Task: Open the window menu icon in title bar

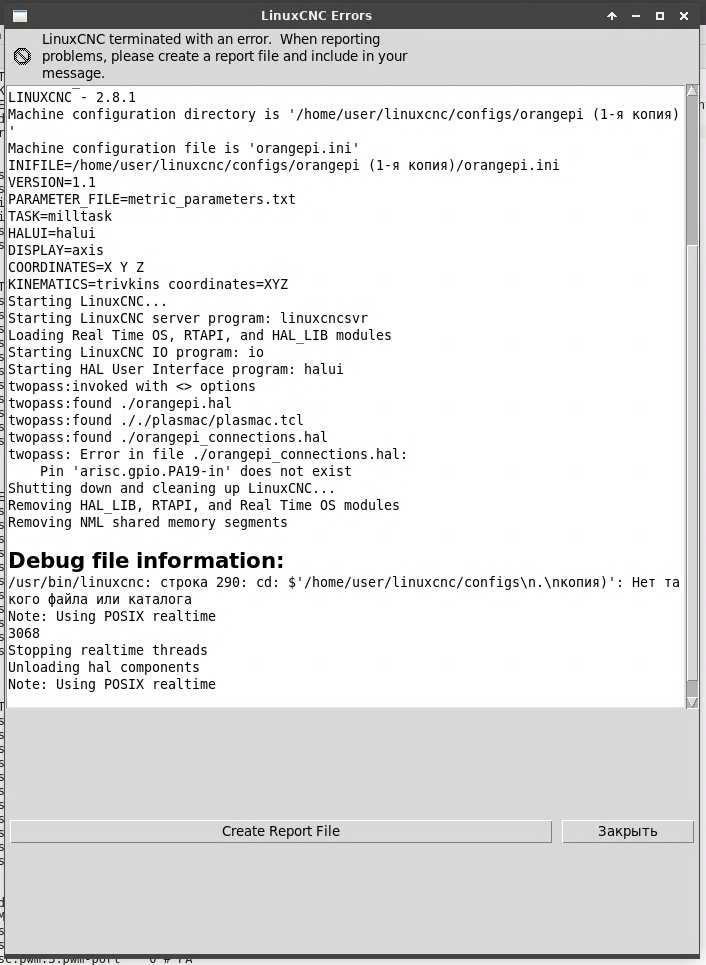Action: 20,16
